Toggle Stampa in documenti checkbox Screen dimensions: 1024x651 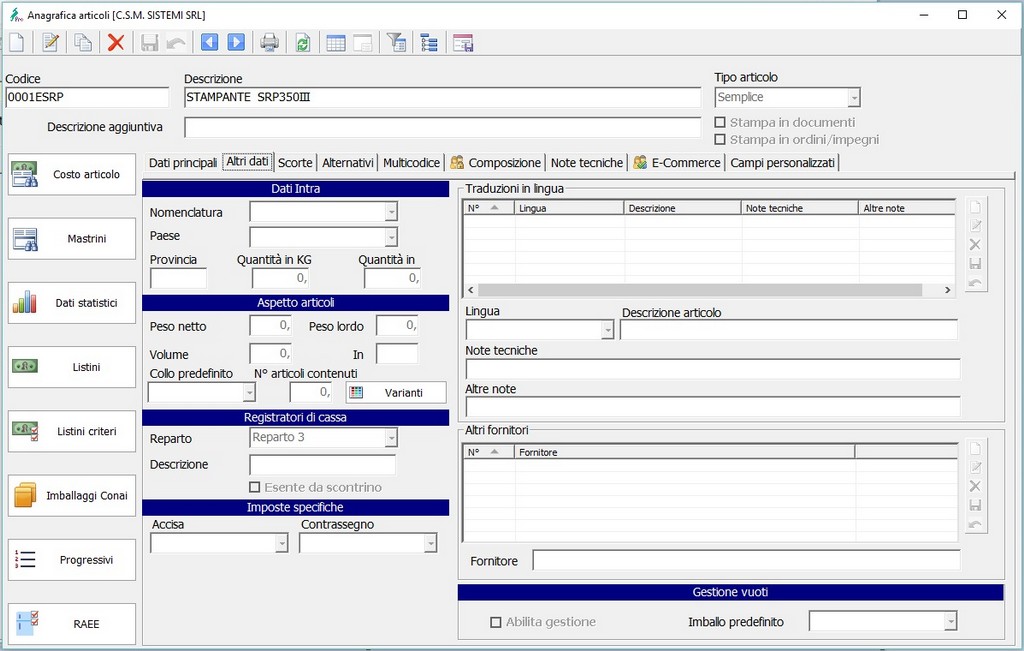[x=720, y=122]
